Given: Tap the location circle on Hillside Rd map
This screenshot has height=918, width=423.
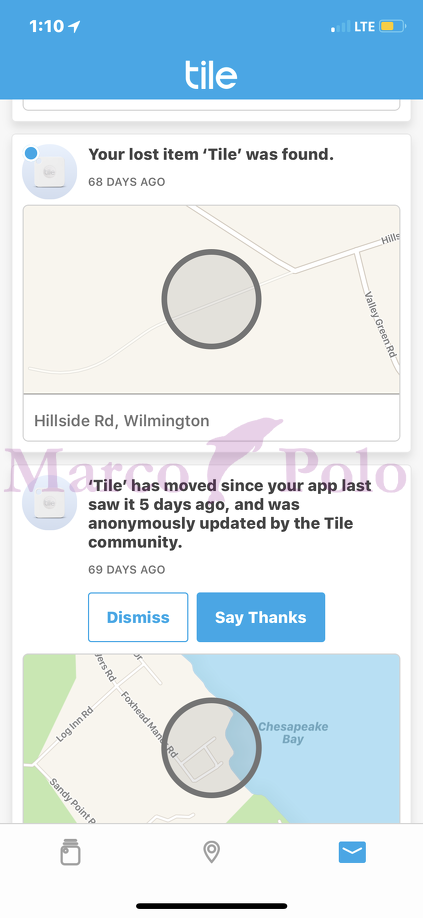Looking at the screenshot, I should tap(211, 299).
